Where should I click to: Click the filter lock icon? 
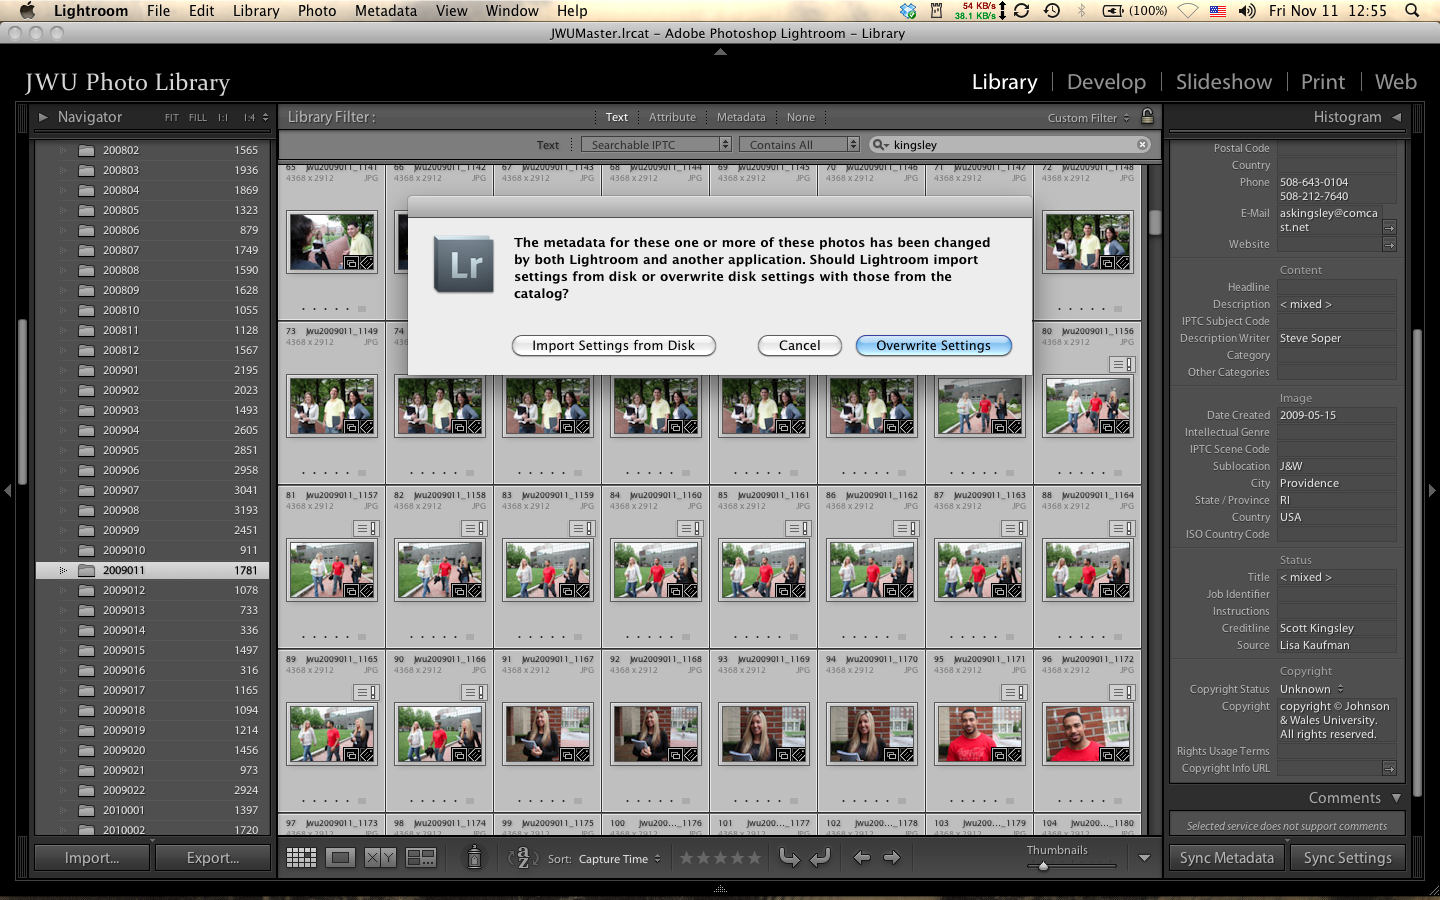tap(1148, 116)
